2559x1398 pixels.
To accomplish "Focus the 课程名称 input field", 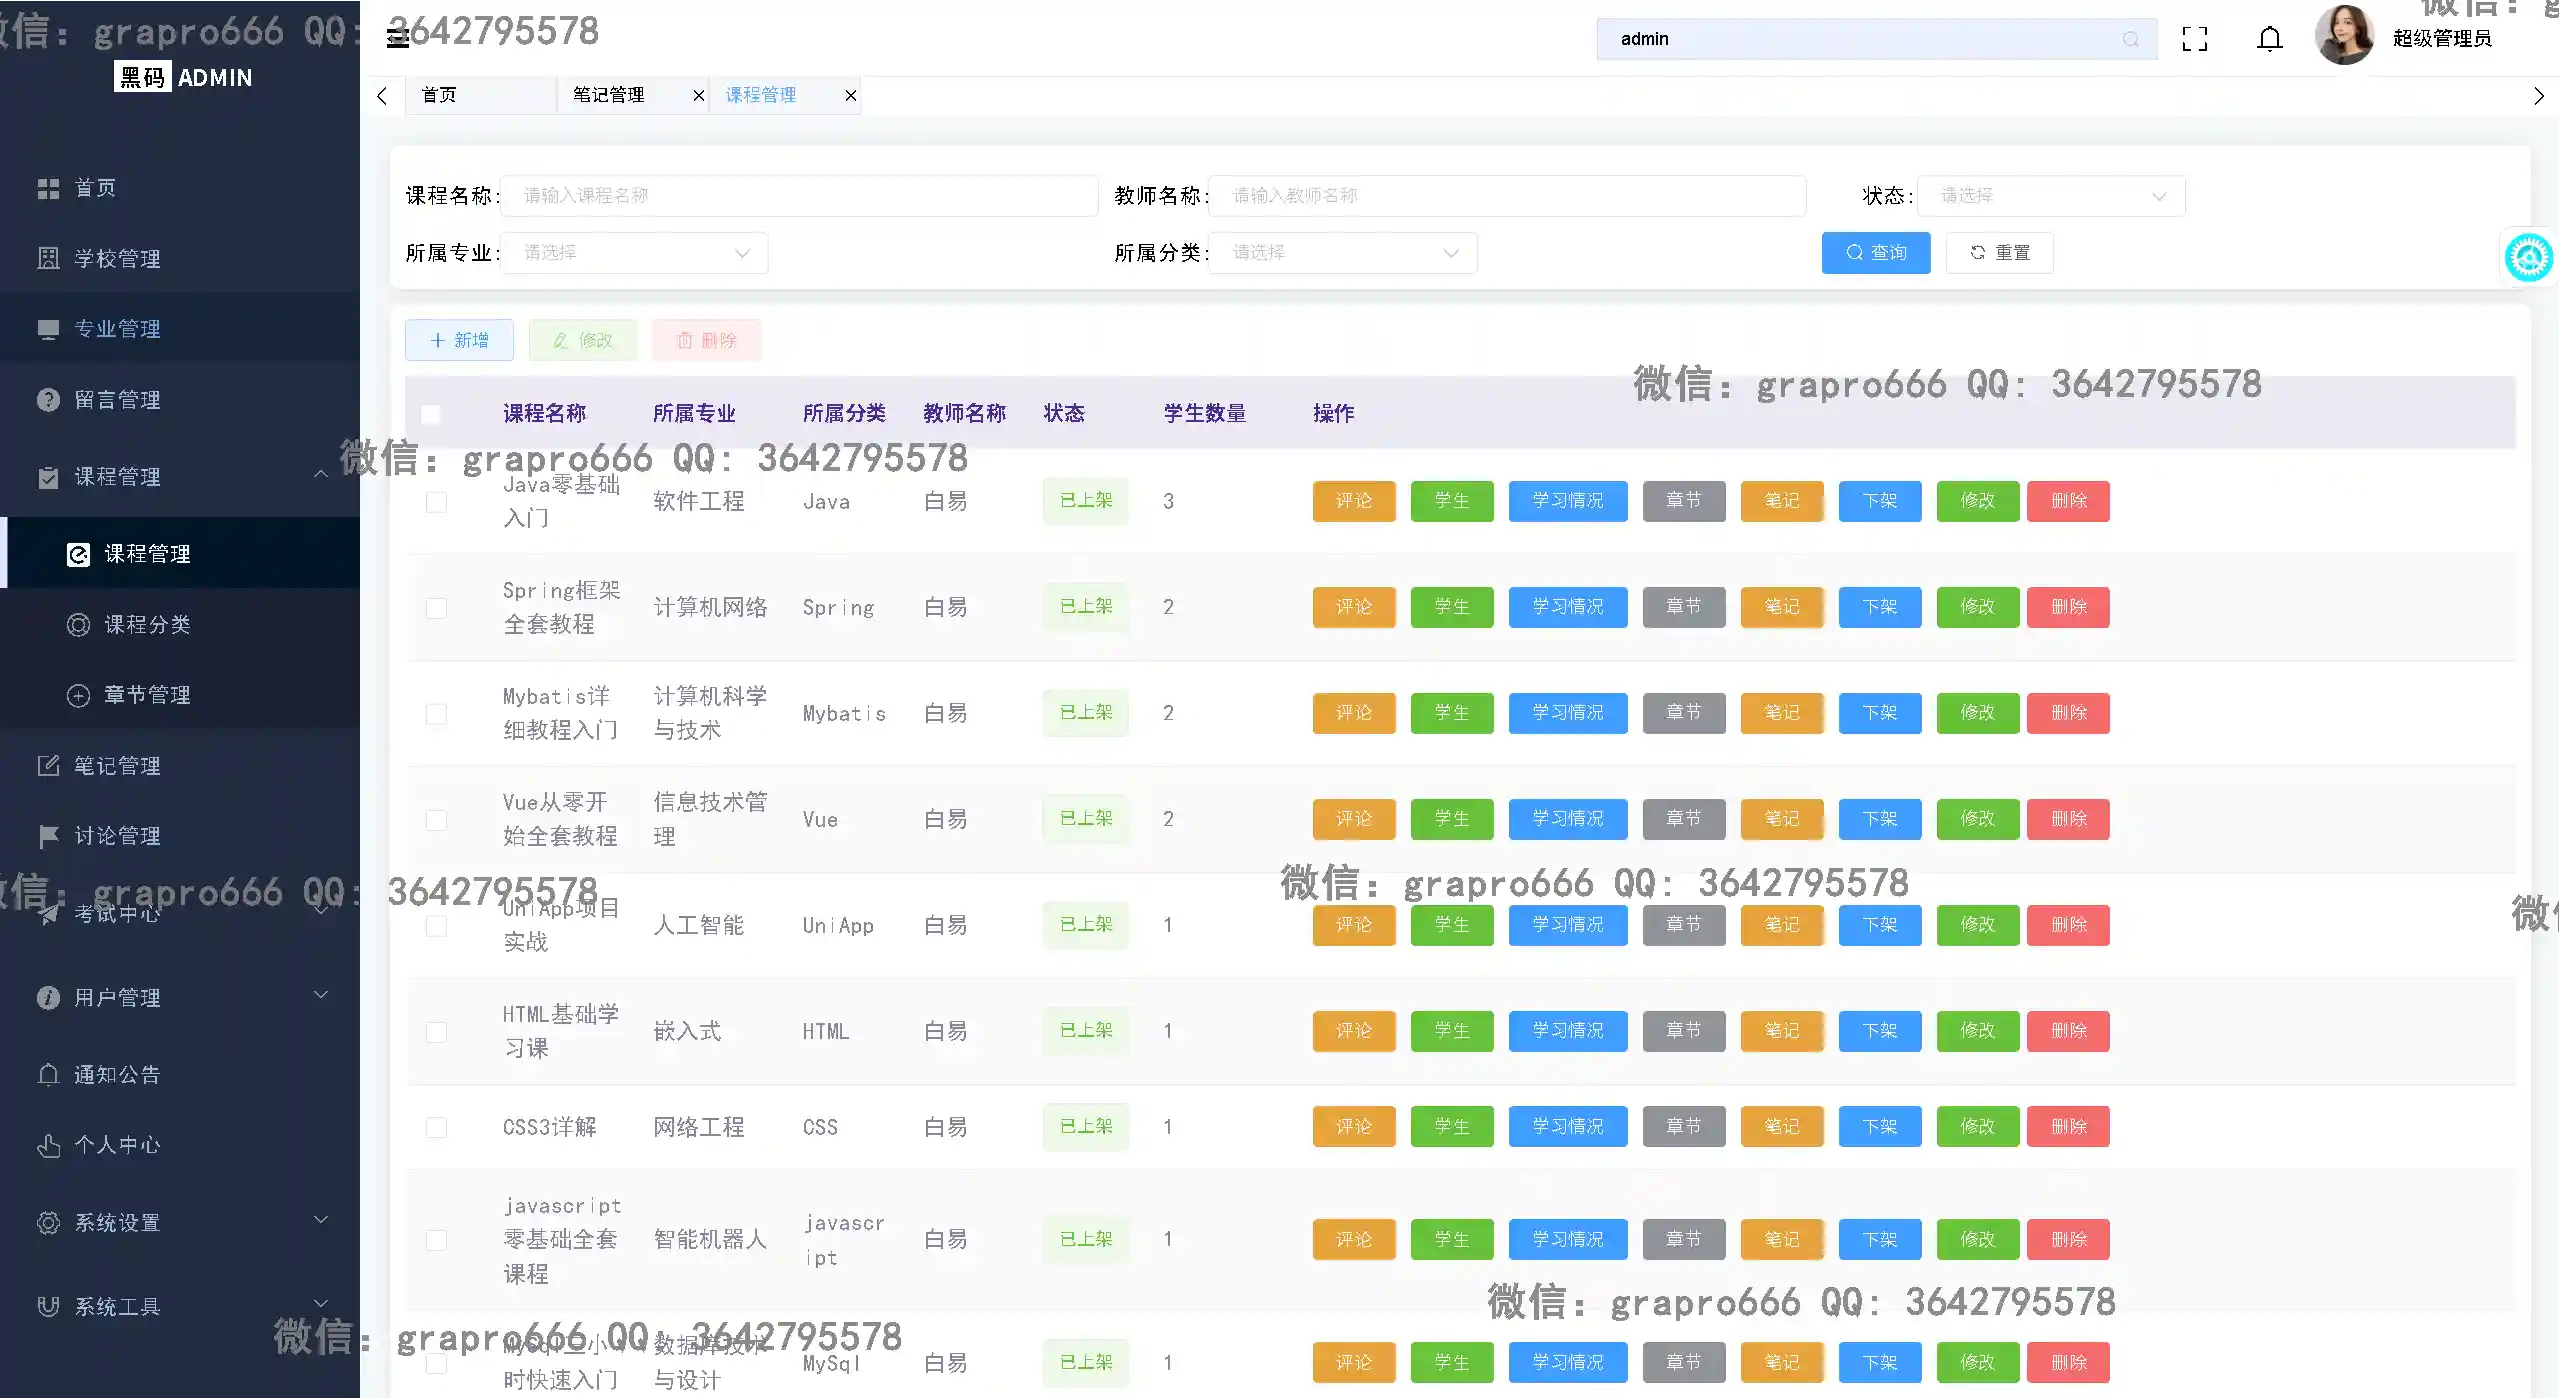I will click(x=798, y=196).
